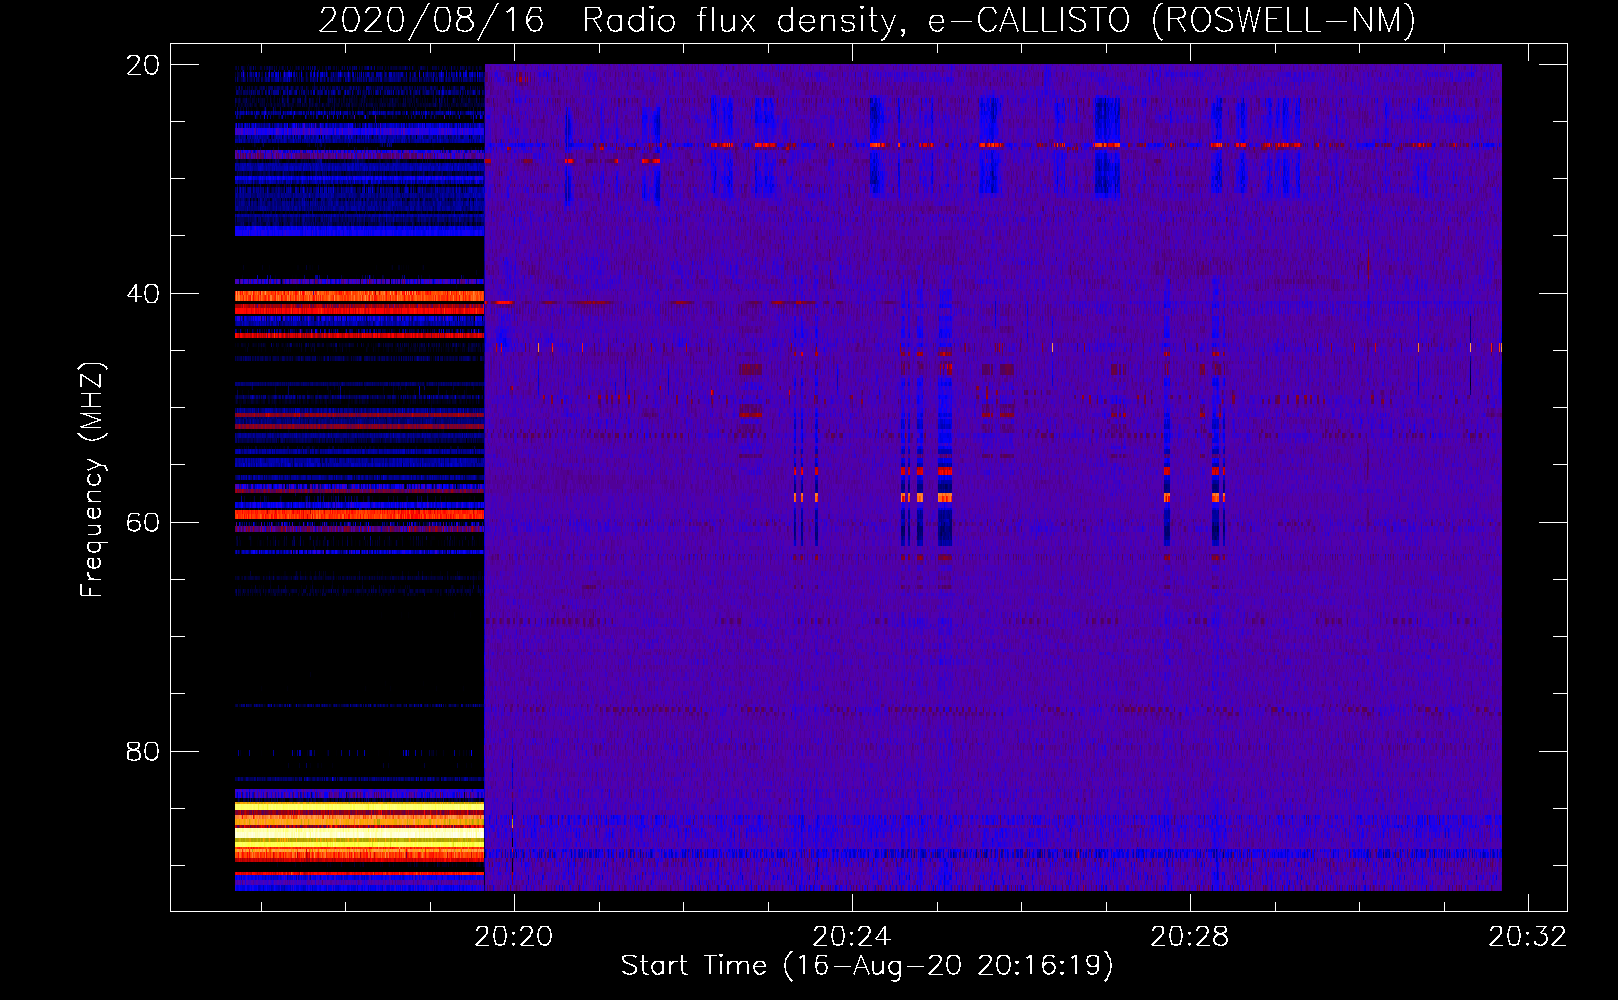Click the orange-red band just below 60 MHz

coord(359,514)
